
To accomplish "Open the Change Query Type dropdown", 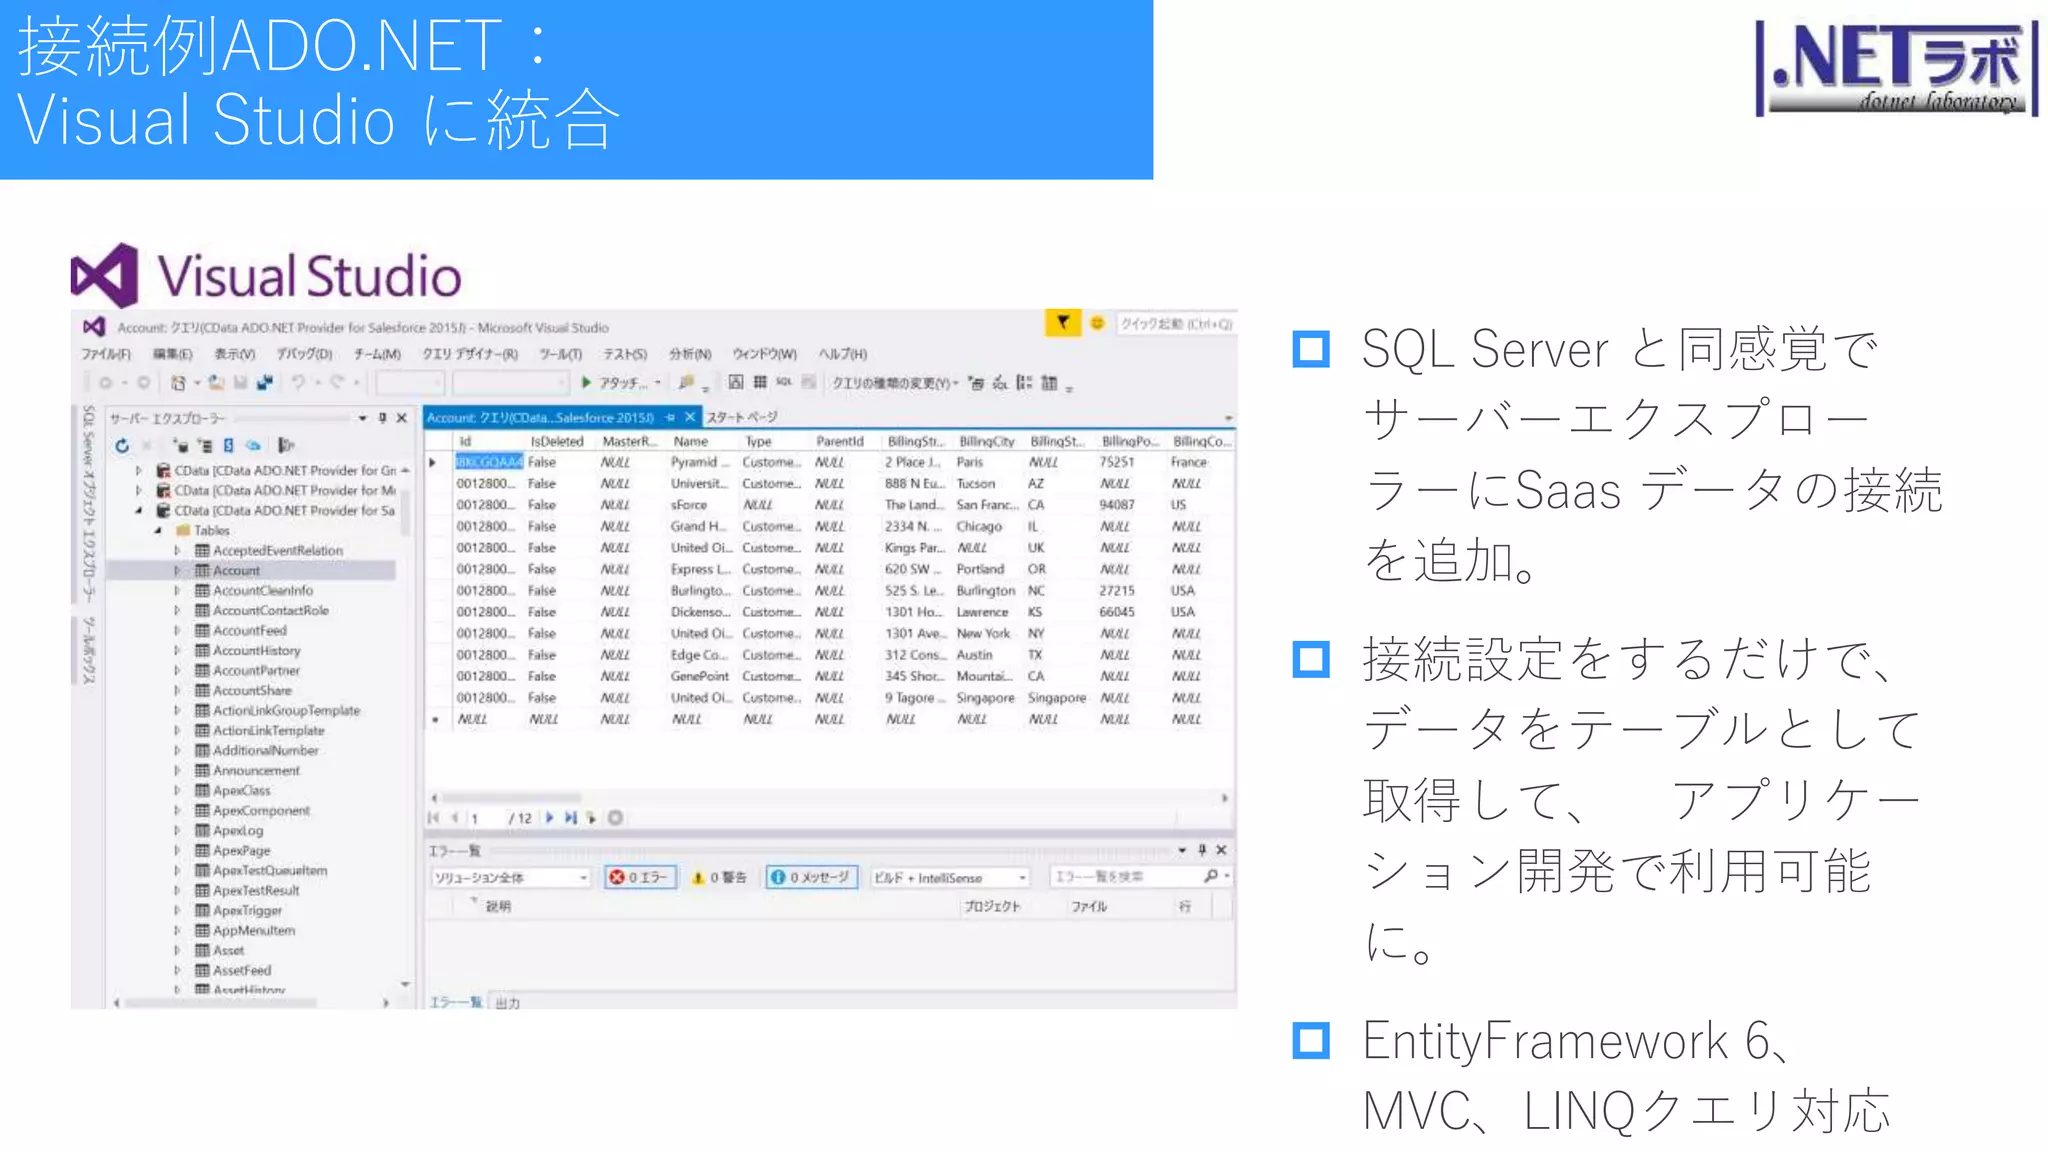I will point(895,382).
